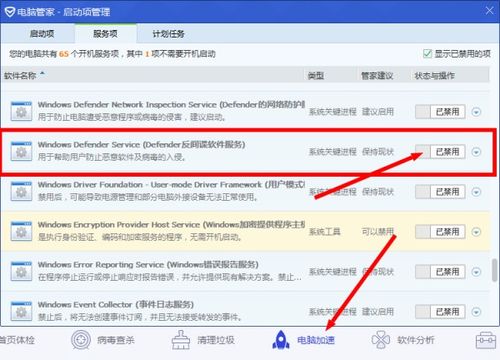The width and height of the screenshot is (500, 360).
Task: Open dropdown arrow for Windows Error Reporting Service
Action: [x=476, y=272]
